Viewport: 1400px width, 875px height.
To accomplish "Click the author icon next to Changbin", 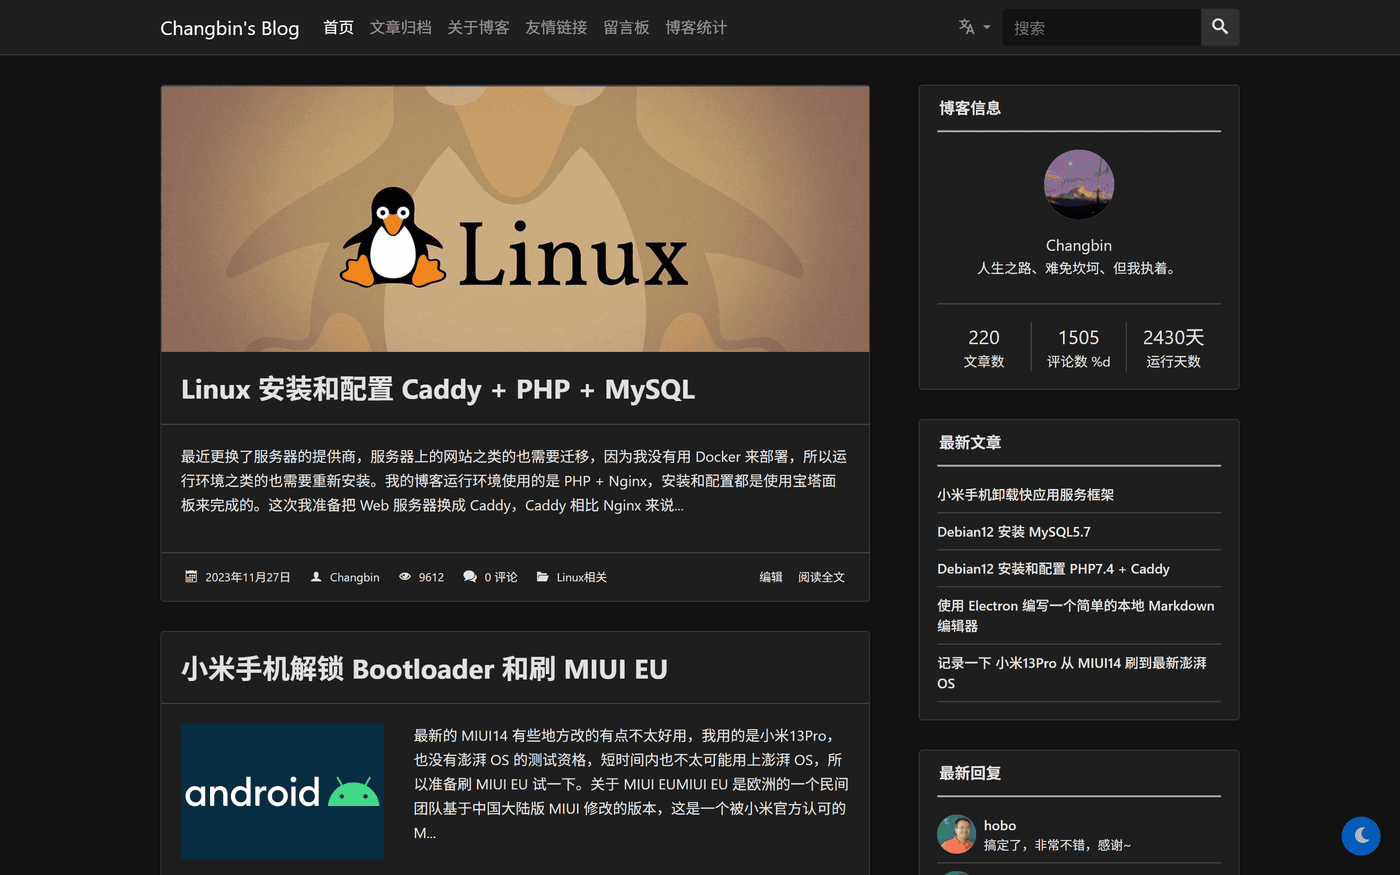I will 315,576.
